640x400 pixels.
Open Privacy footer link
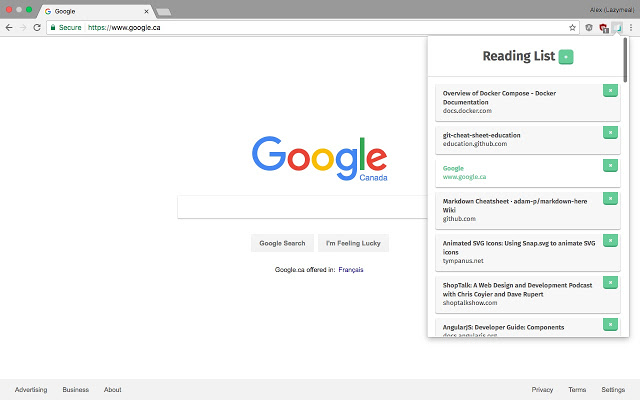click(x=542, y=390)
